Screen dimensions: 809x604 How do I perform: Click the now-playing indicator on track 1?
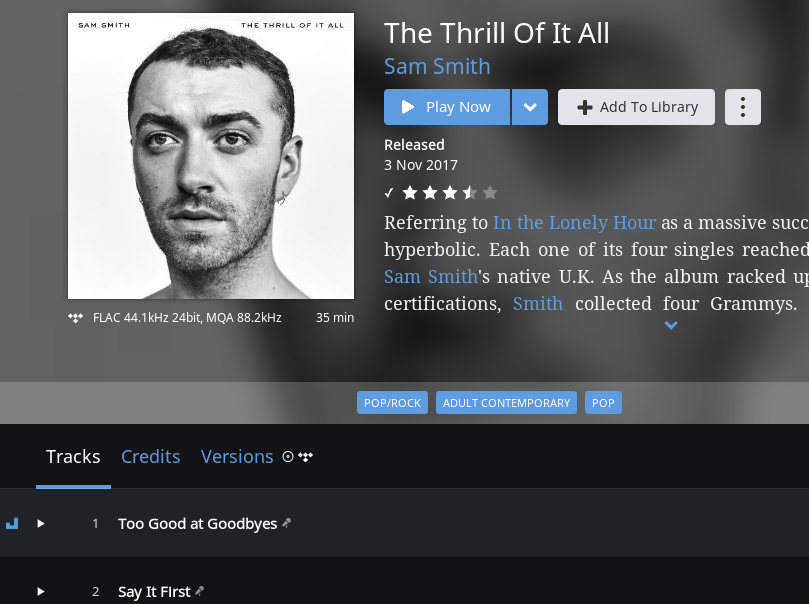pyautogui.click(x=12, y=524)
